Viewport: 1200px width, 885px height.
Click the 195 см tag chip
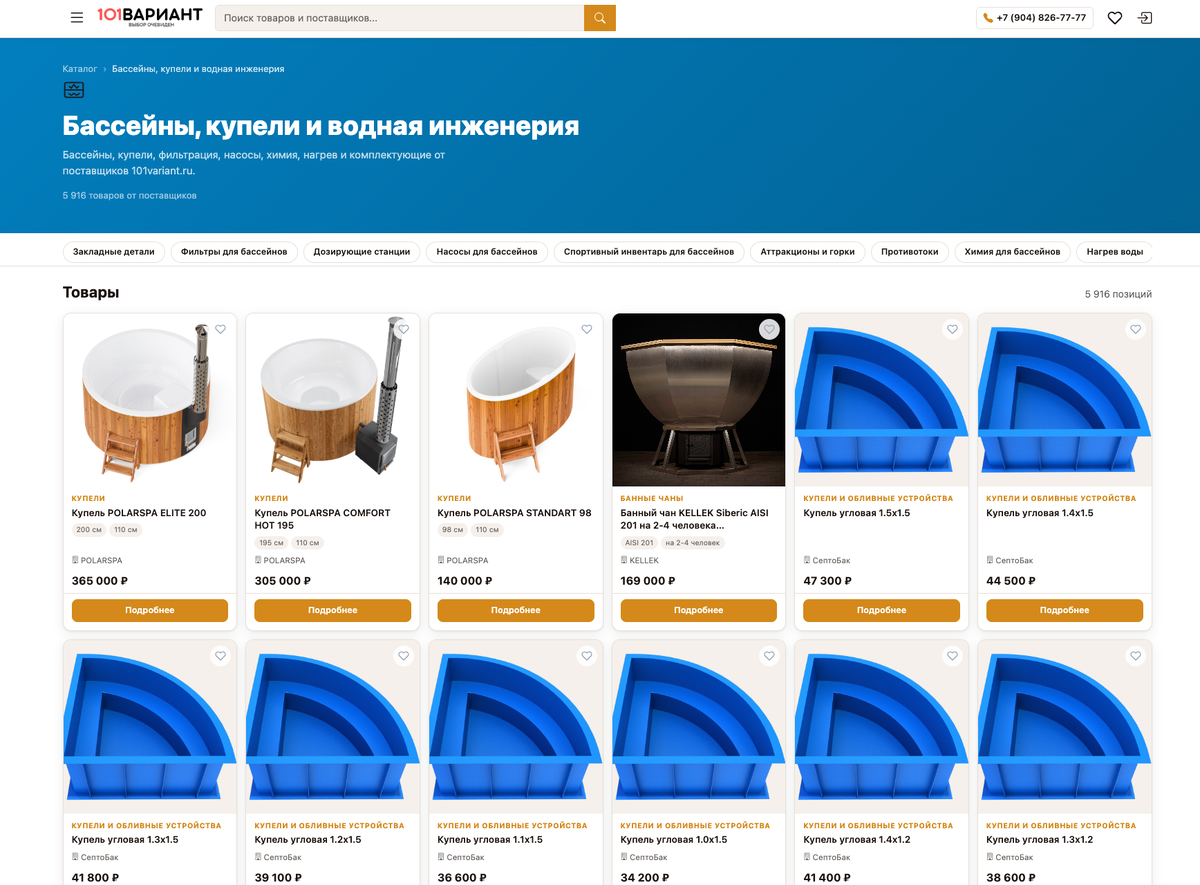click(x=272, y=543)
